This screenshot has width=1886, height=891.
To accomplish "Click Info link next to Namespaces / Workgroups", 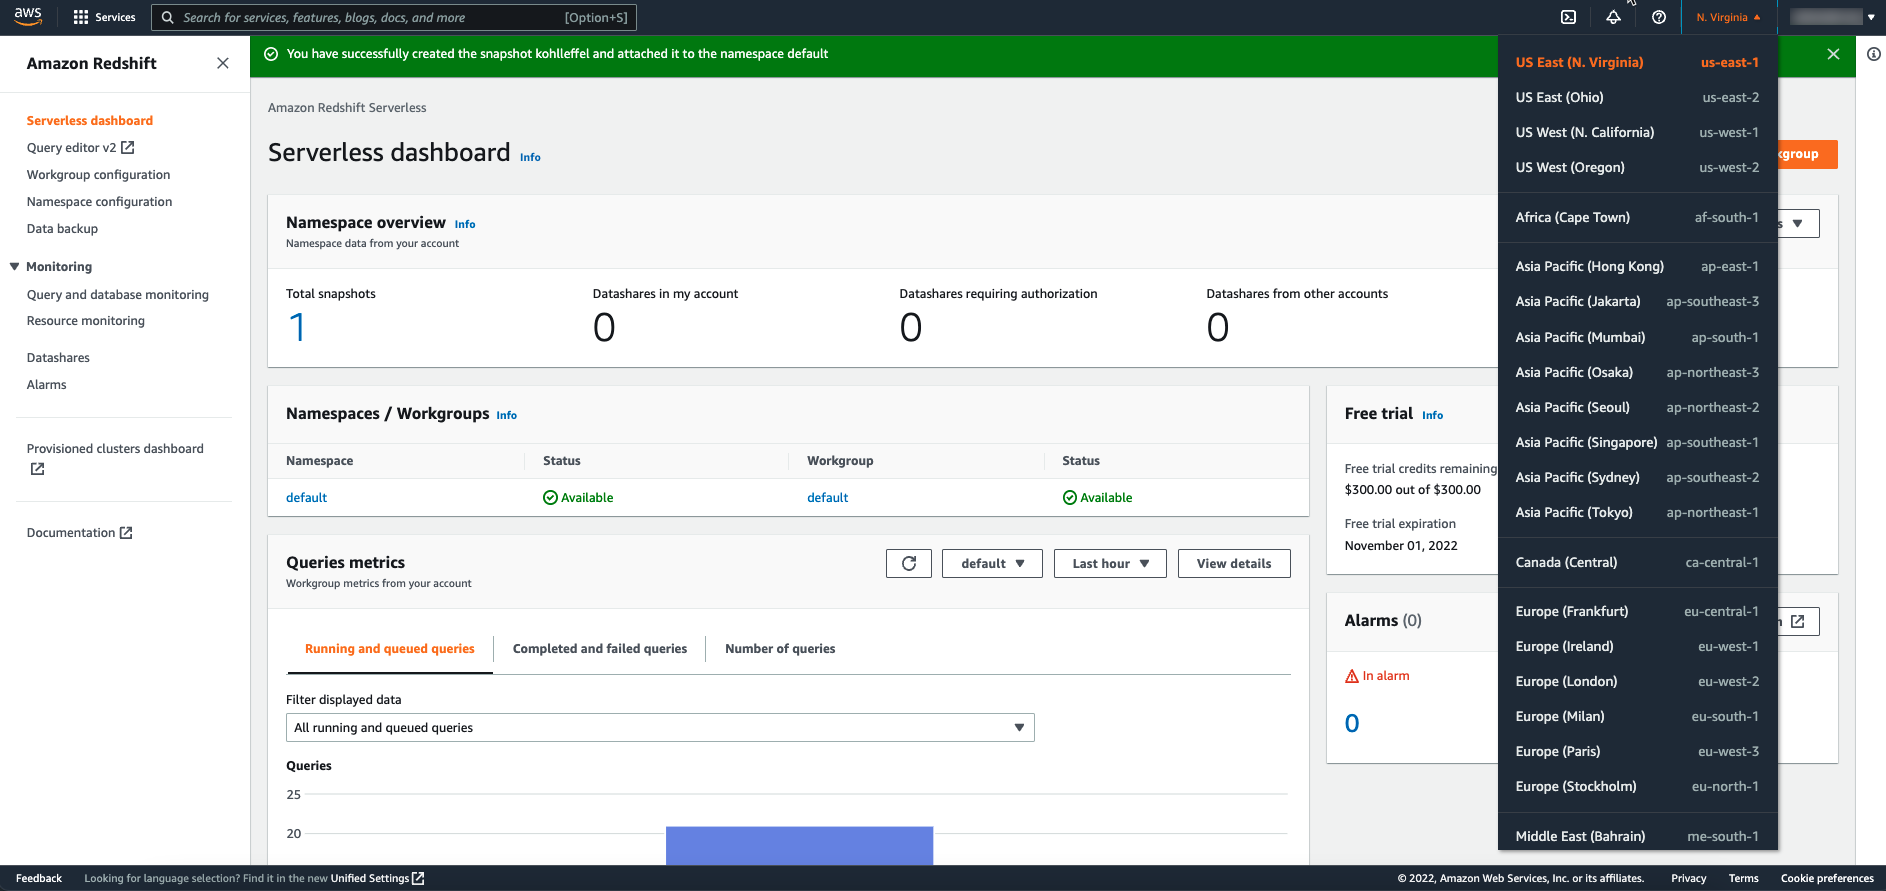I will point(507,415).
